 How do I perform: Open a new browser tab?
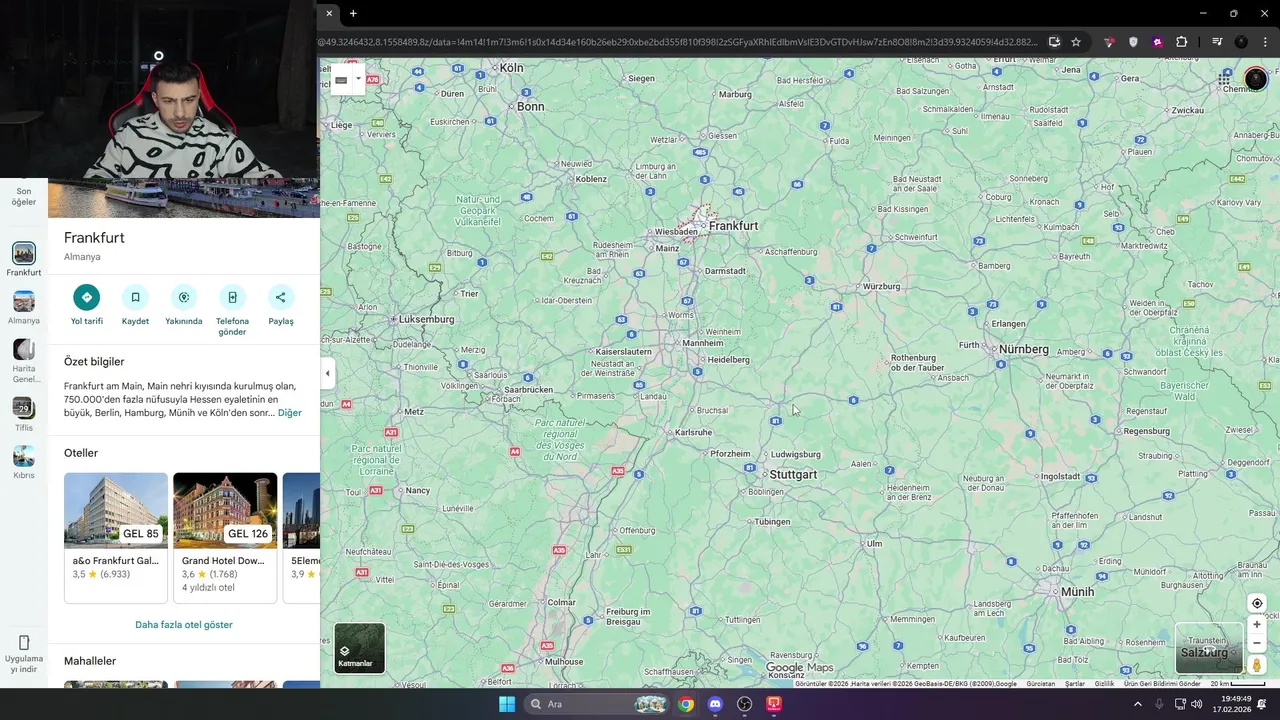pyautogui.click(x=353, y=13)
